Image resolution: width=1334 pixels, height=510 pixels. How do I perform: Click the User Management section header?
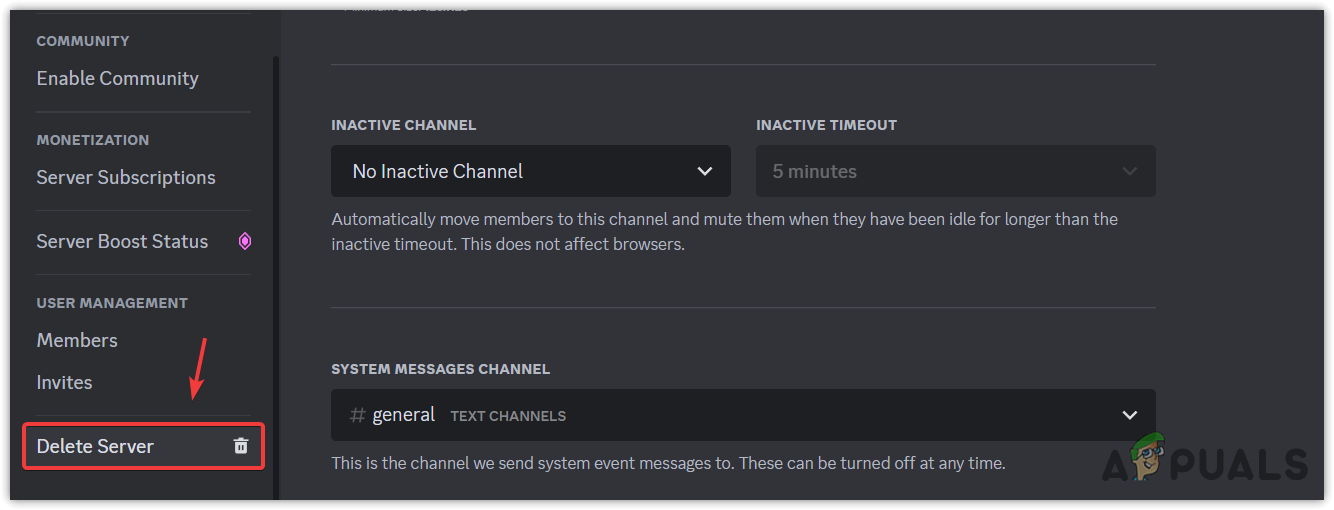point(112,303)
